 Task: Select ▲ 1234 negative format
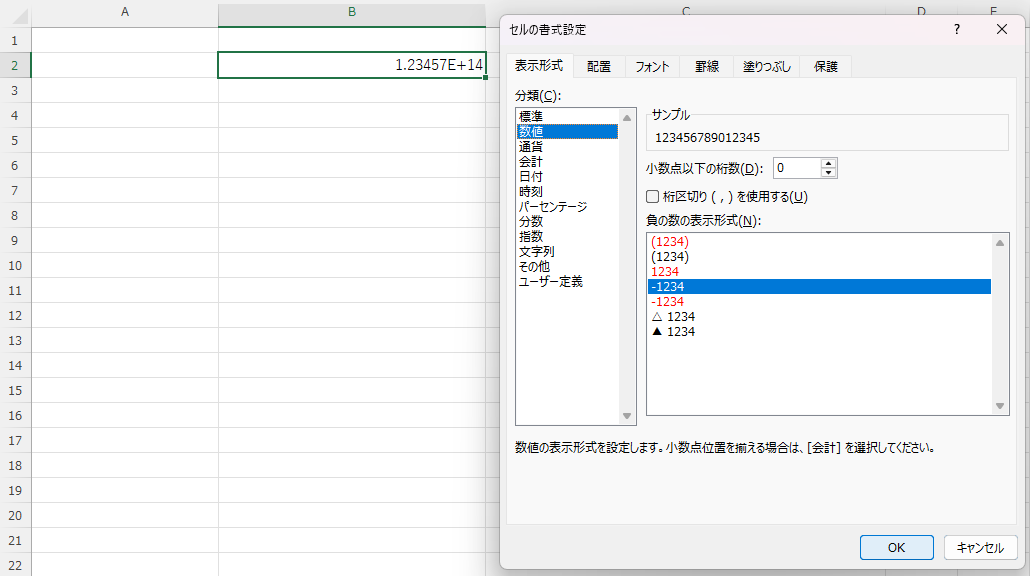tap(819, 332)
